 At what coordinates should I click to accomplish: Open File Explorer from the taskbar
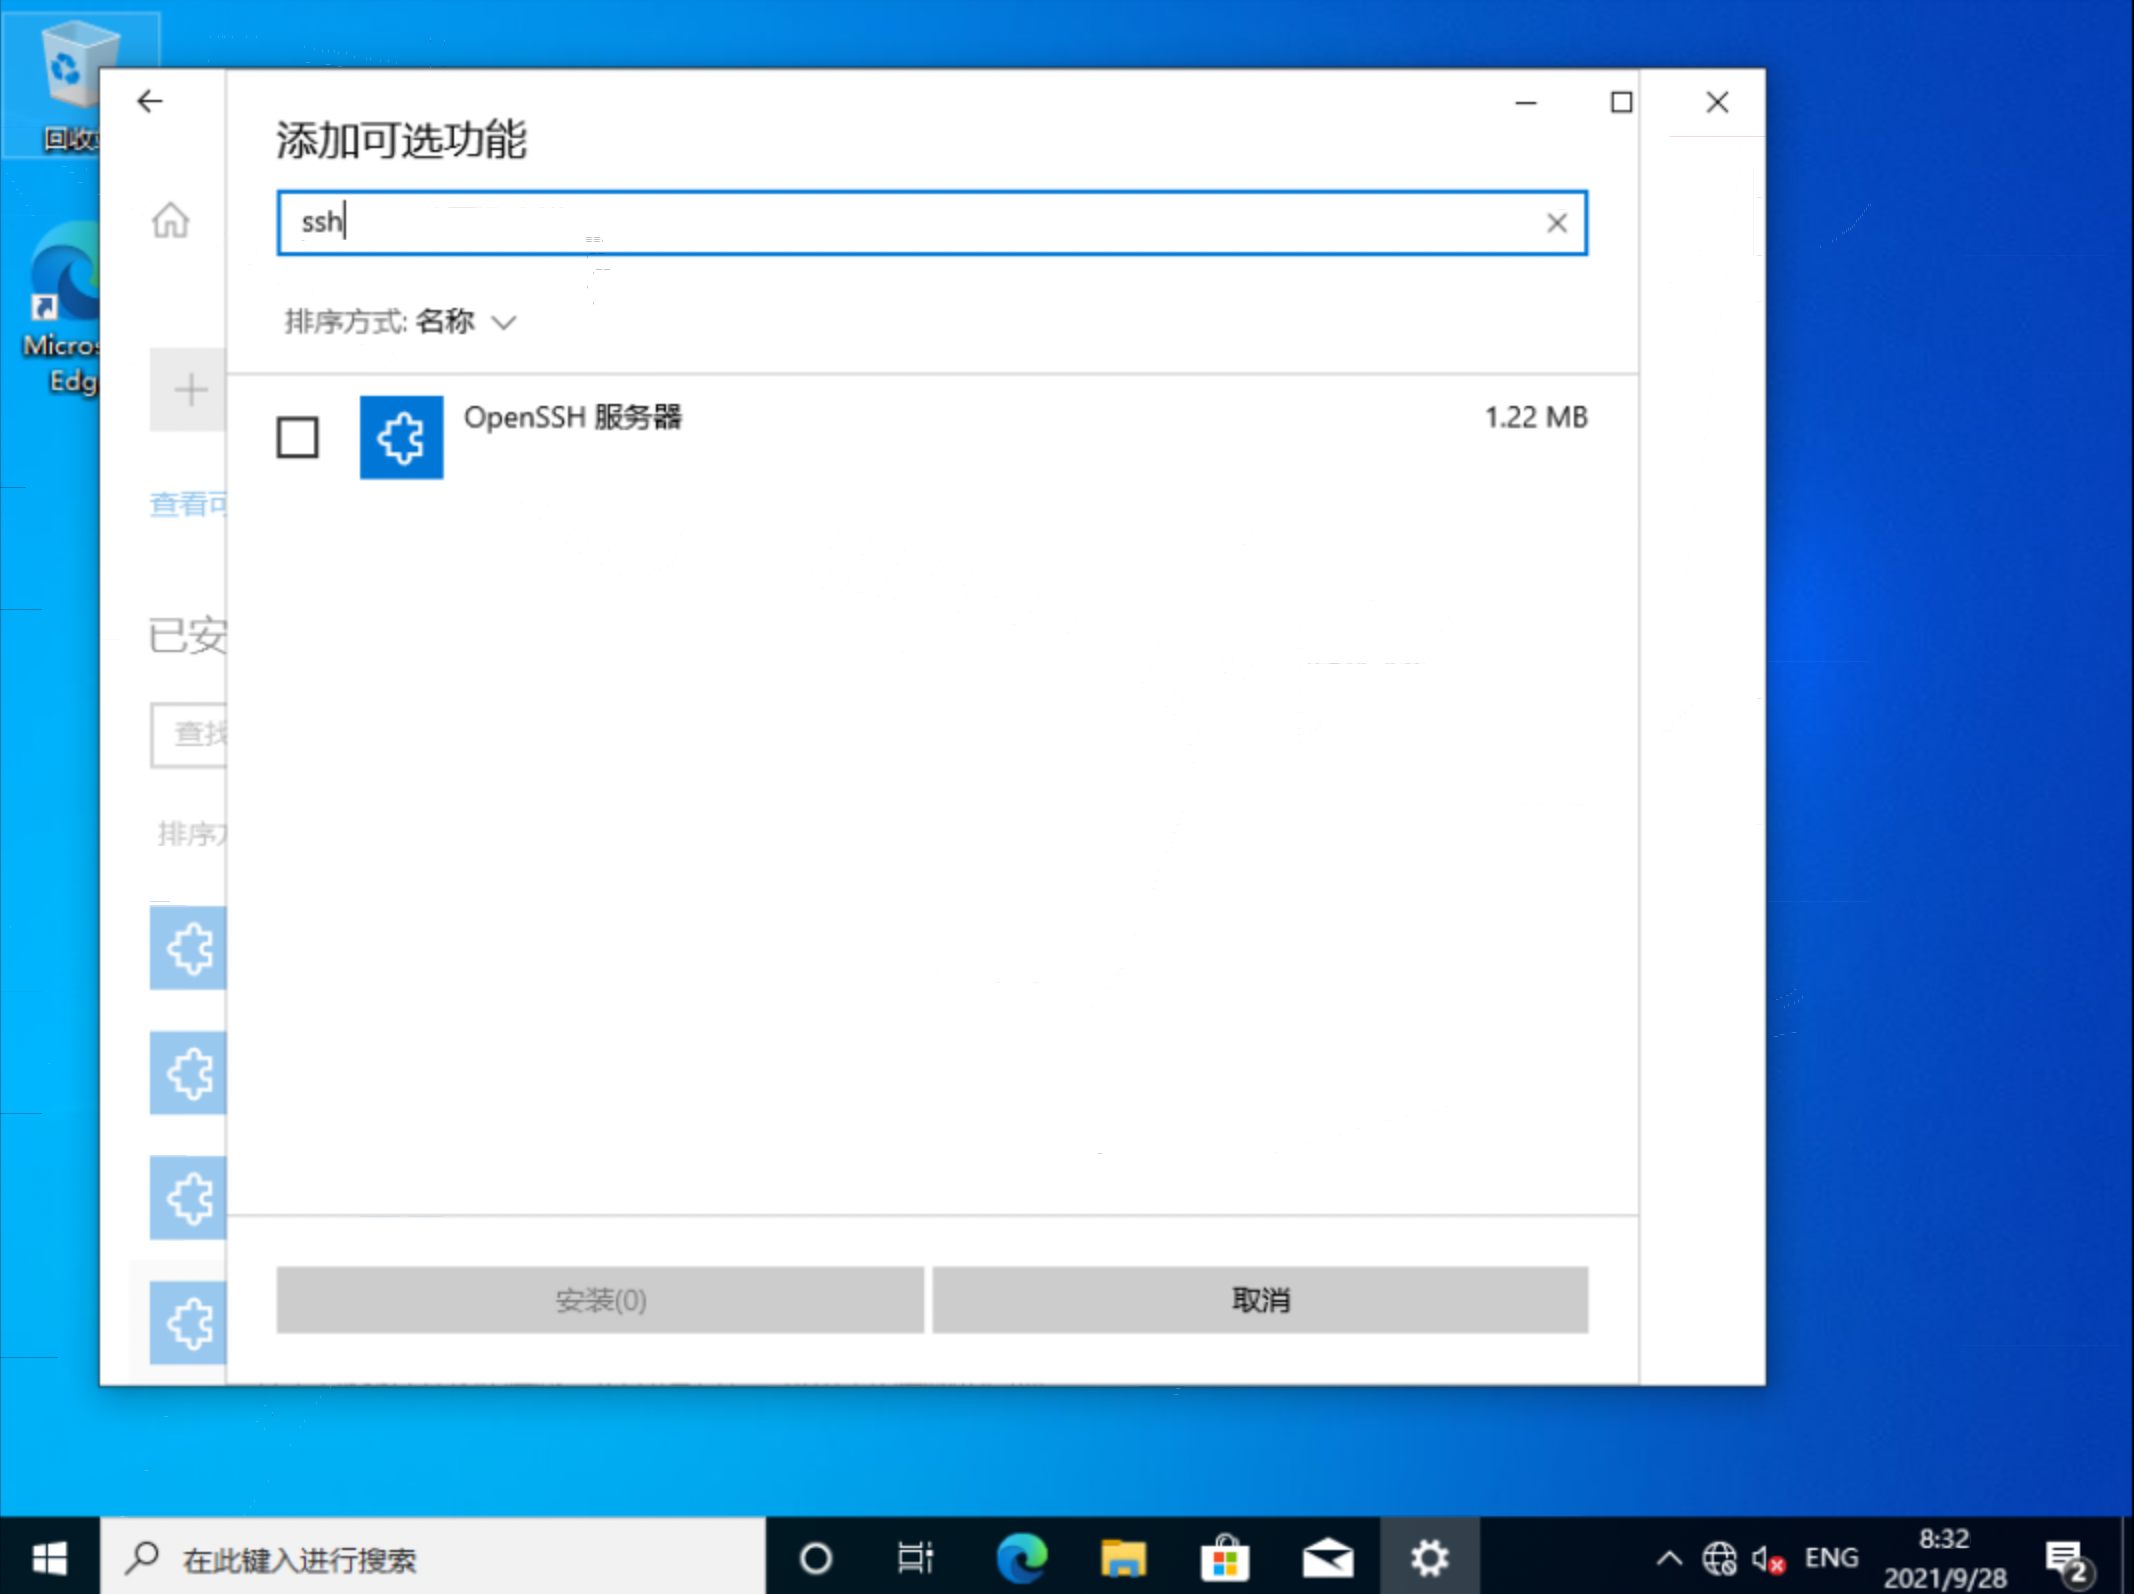[x=1123, y=1558]
